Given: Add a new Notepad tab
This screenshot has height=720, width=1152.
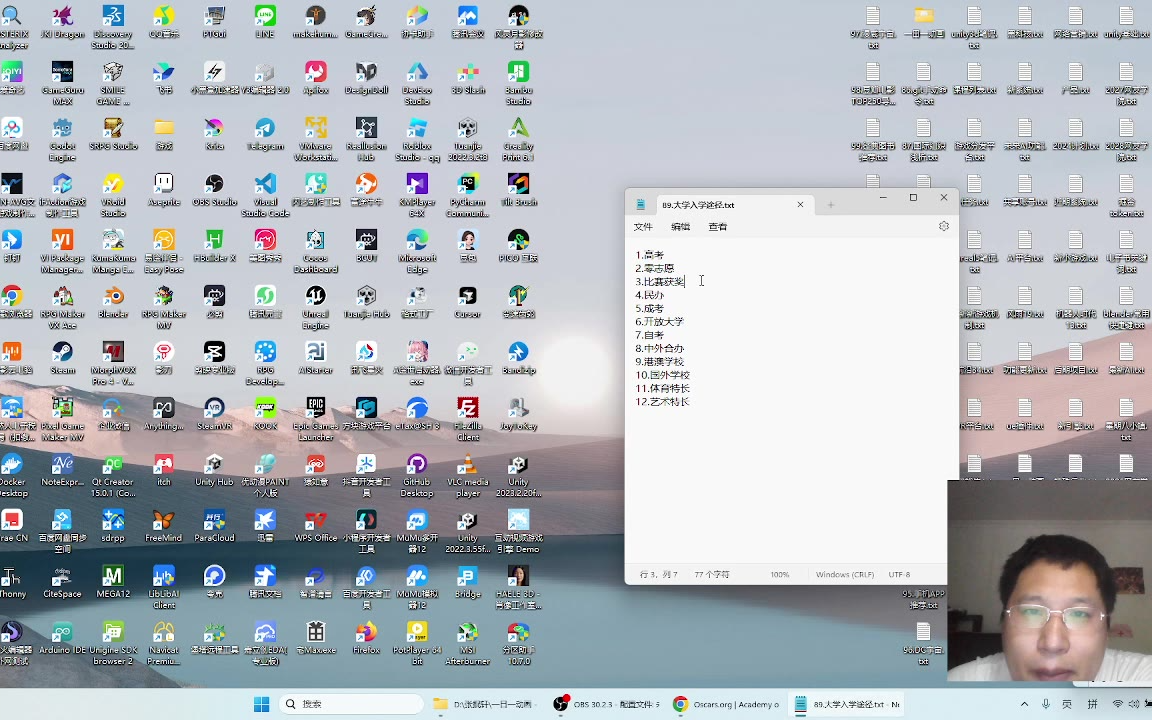Looking at the screenshot, I should (x=831, y=205).
